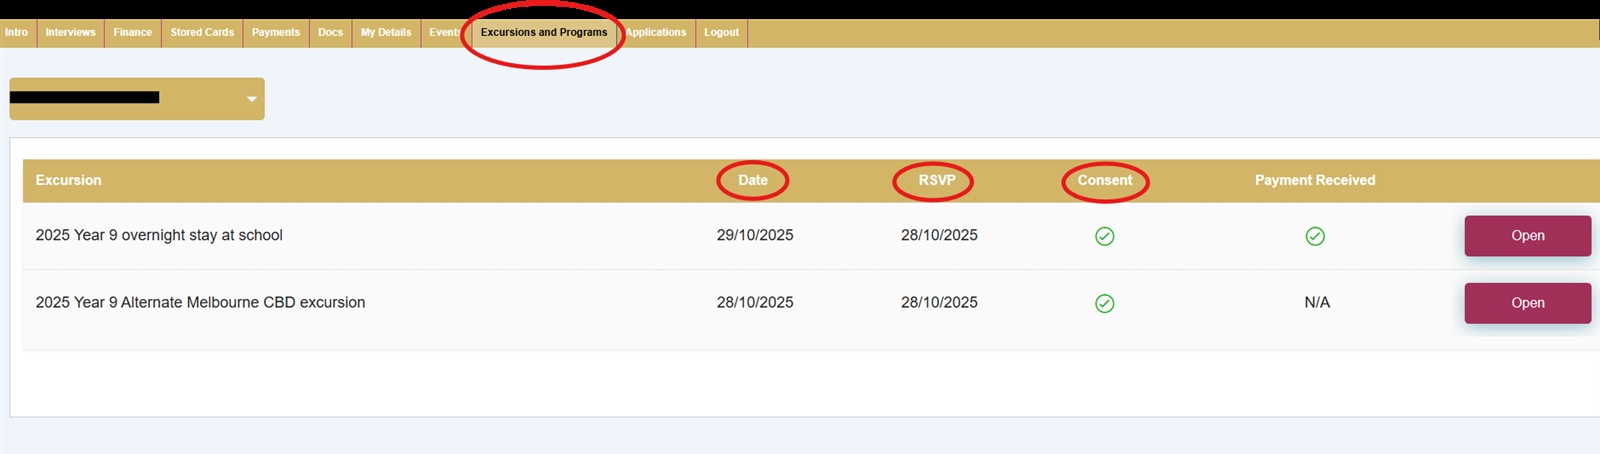Go to the Applications tab

click(x=657, y=33)
